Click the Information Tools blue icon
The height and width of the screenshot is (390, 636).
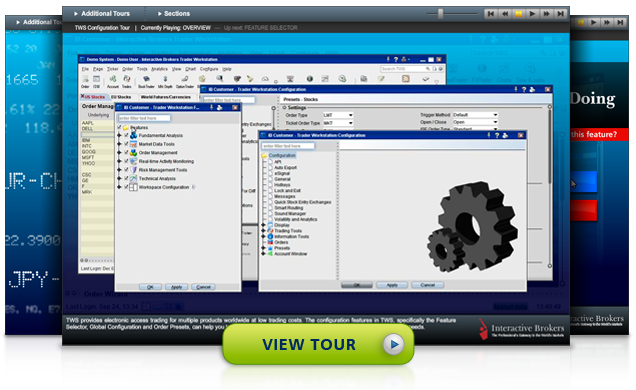pyautogui.click(x=271, y=236)
